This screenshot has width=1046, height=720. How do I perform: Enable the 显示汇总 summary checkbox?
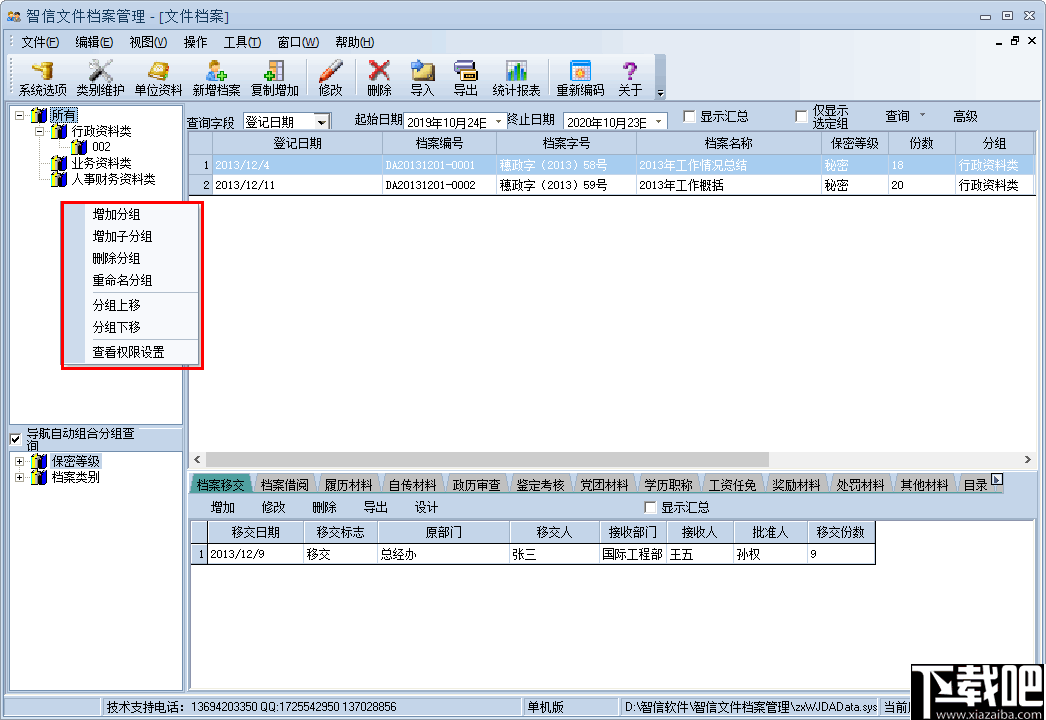(688, 115)
